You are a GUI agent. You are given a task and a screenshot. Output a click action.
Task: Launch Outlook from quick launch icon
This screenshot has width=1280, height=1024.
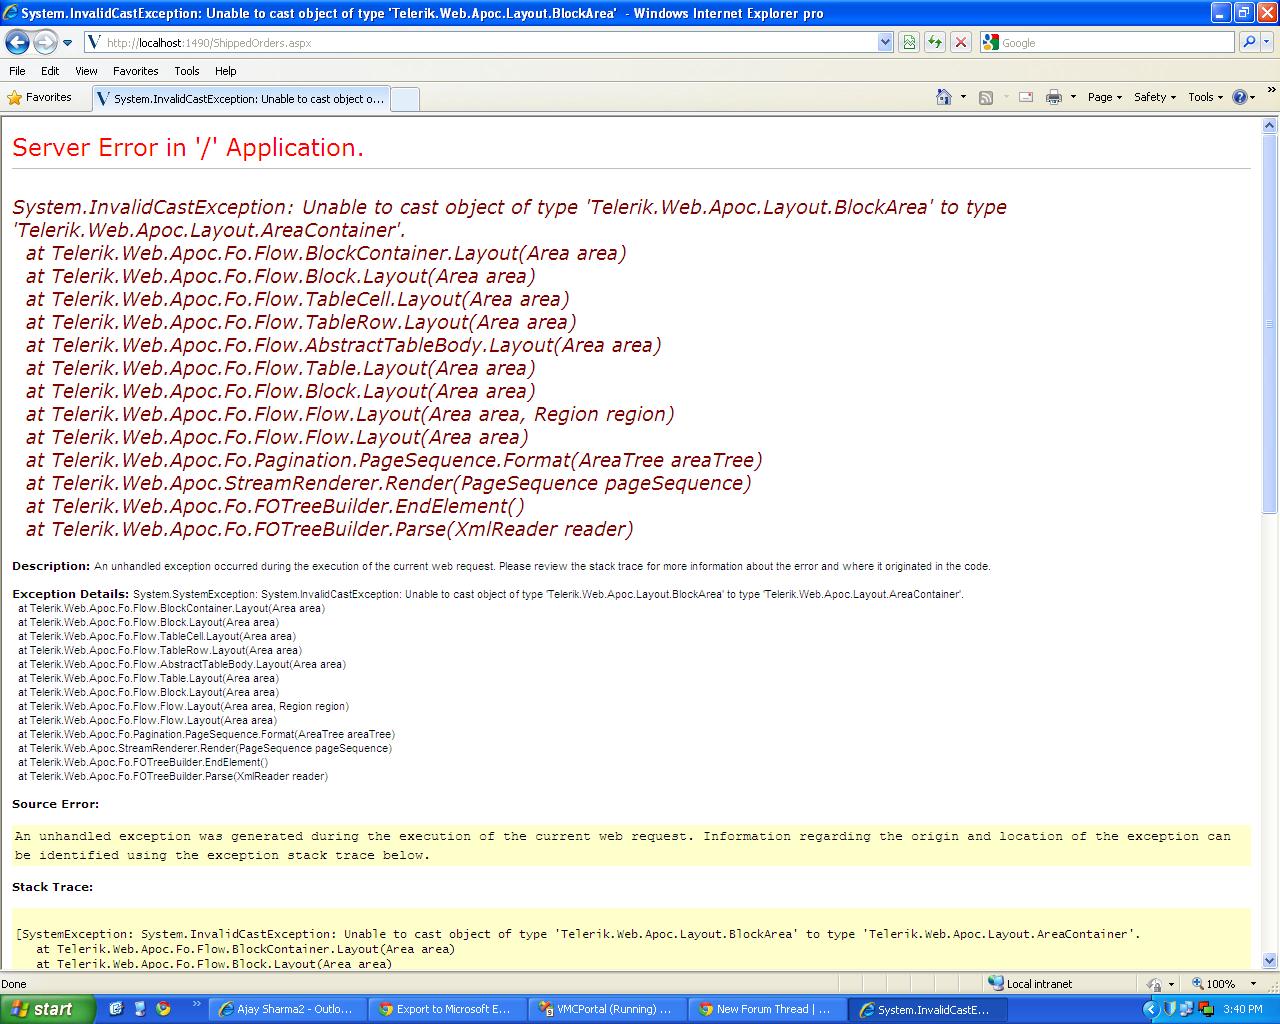(x=116, y=1009)
